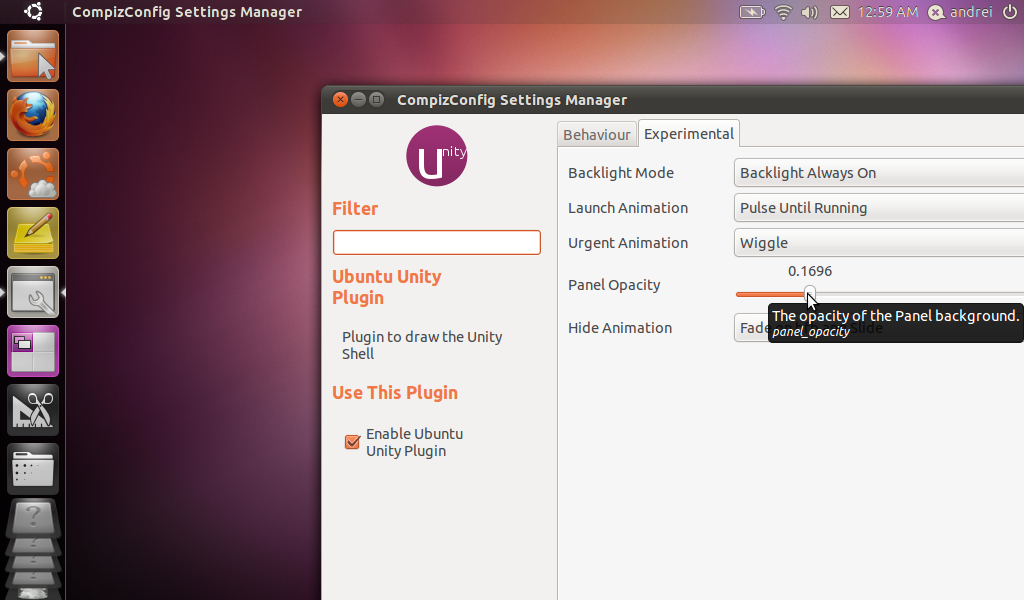Open the Launch Animation dropdown
Image resolution: width=1024 pixels, height=600 pixels.
tap(878, 208)
